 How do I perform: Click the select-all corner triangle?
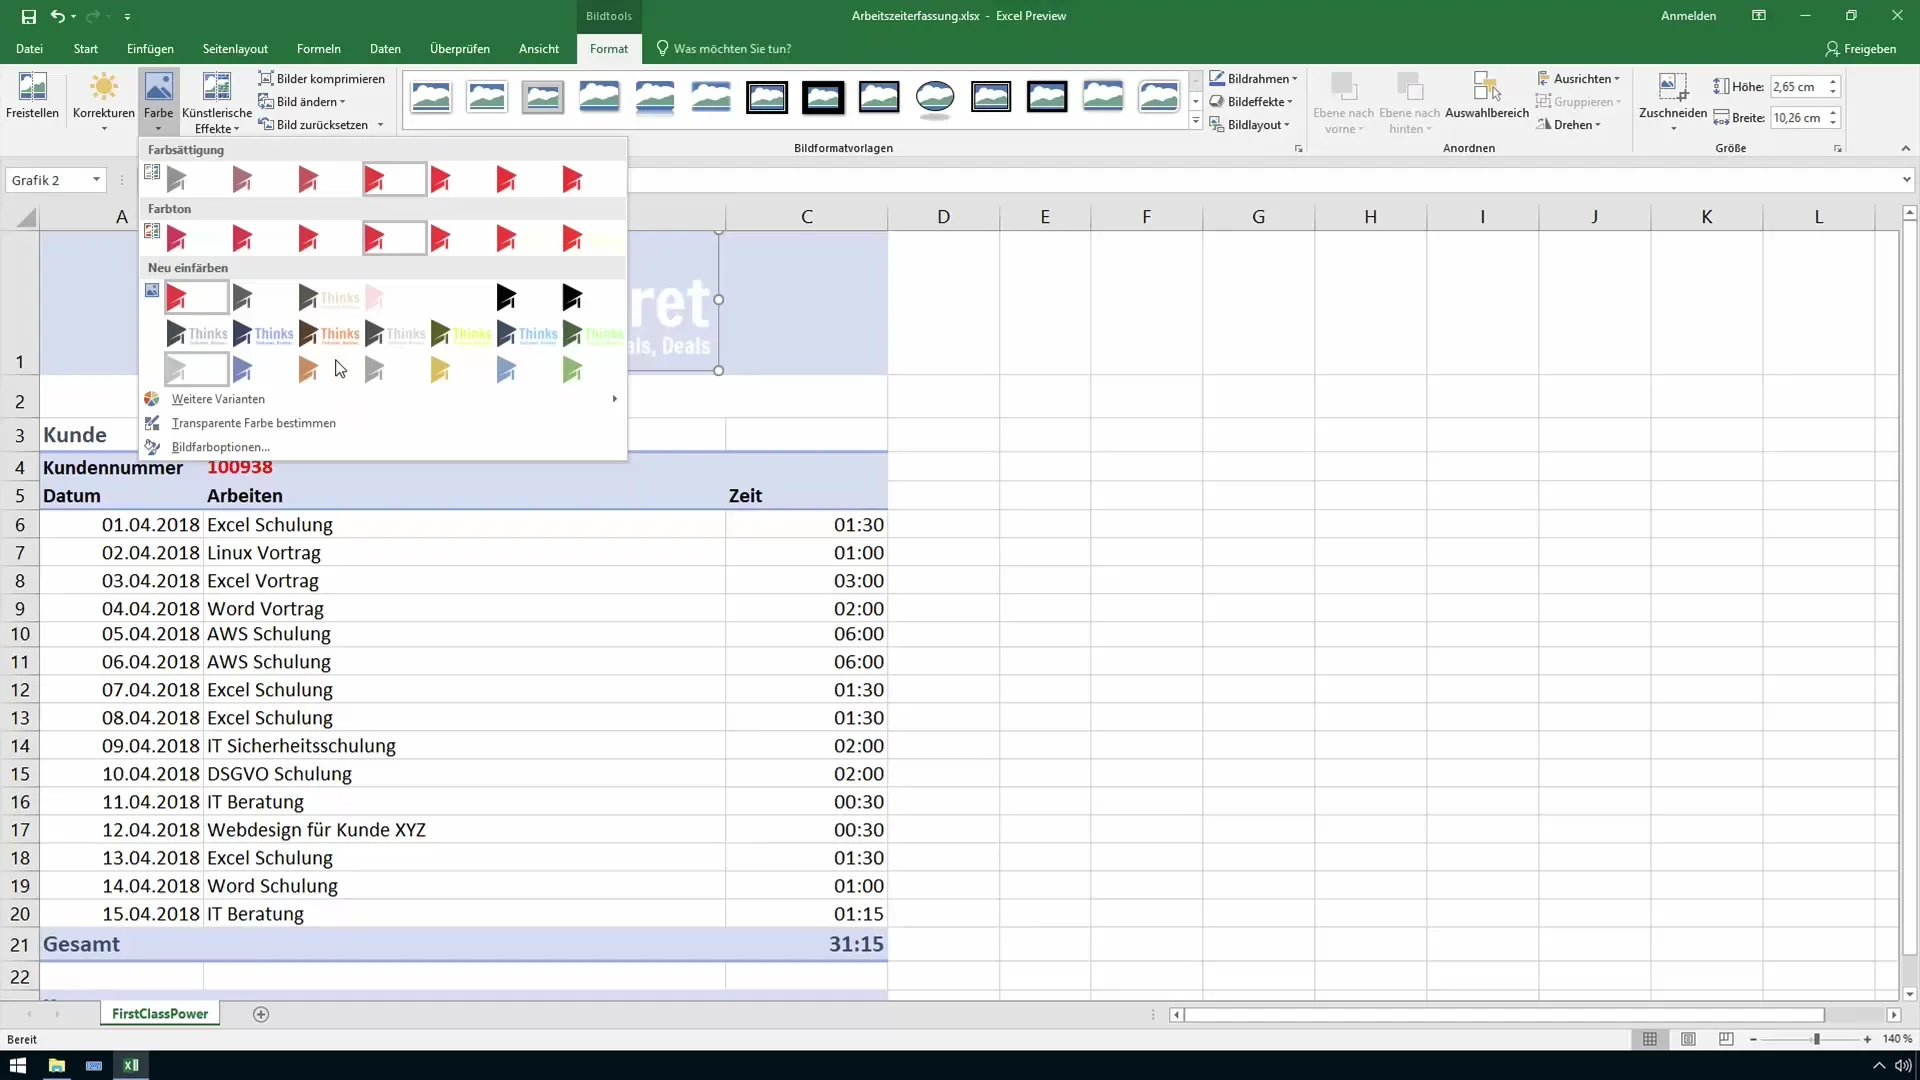tap(26, 218)
